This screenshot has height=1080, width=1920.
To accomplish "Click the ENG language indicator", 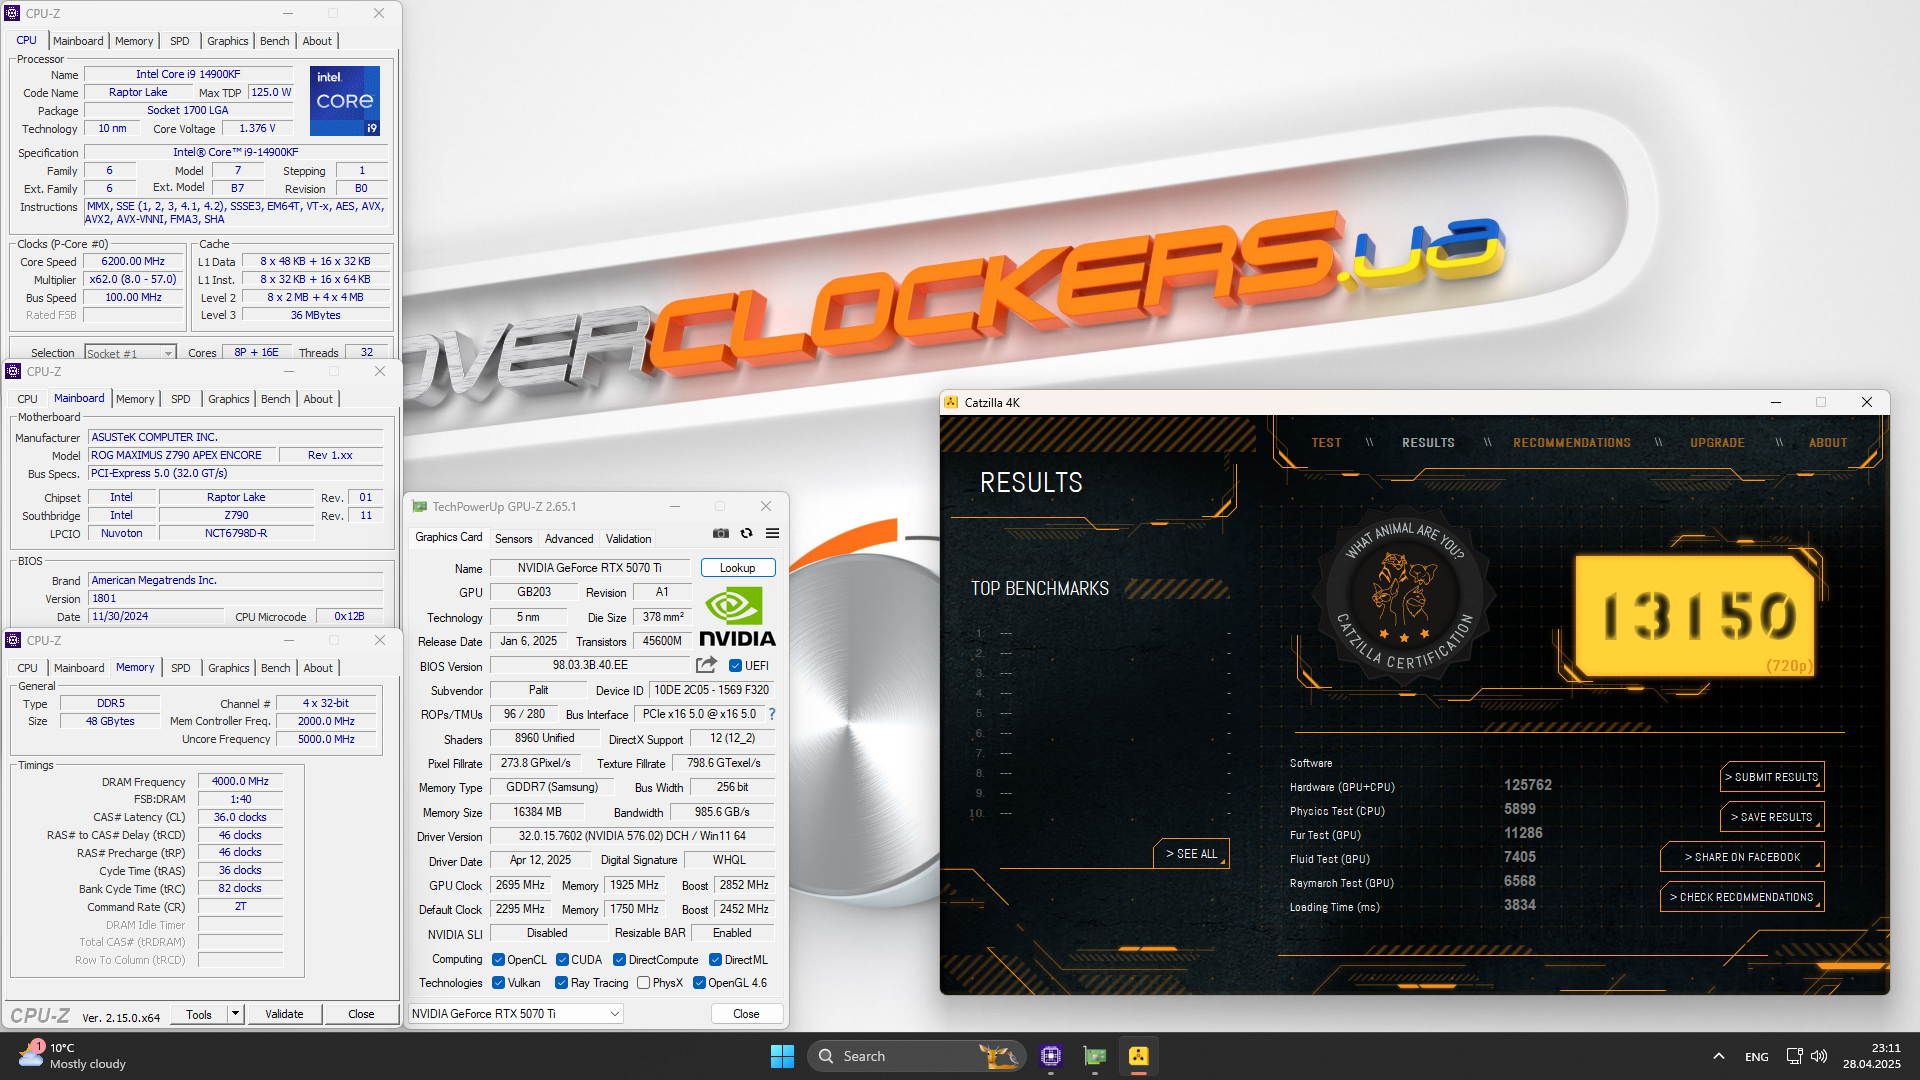I will pyautogui.click(x=1756, y=1057).
